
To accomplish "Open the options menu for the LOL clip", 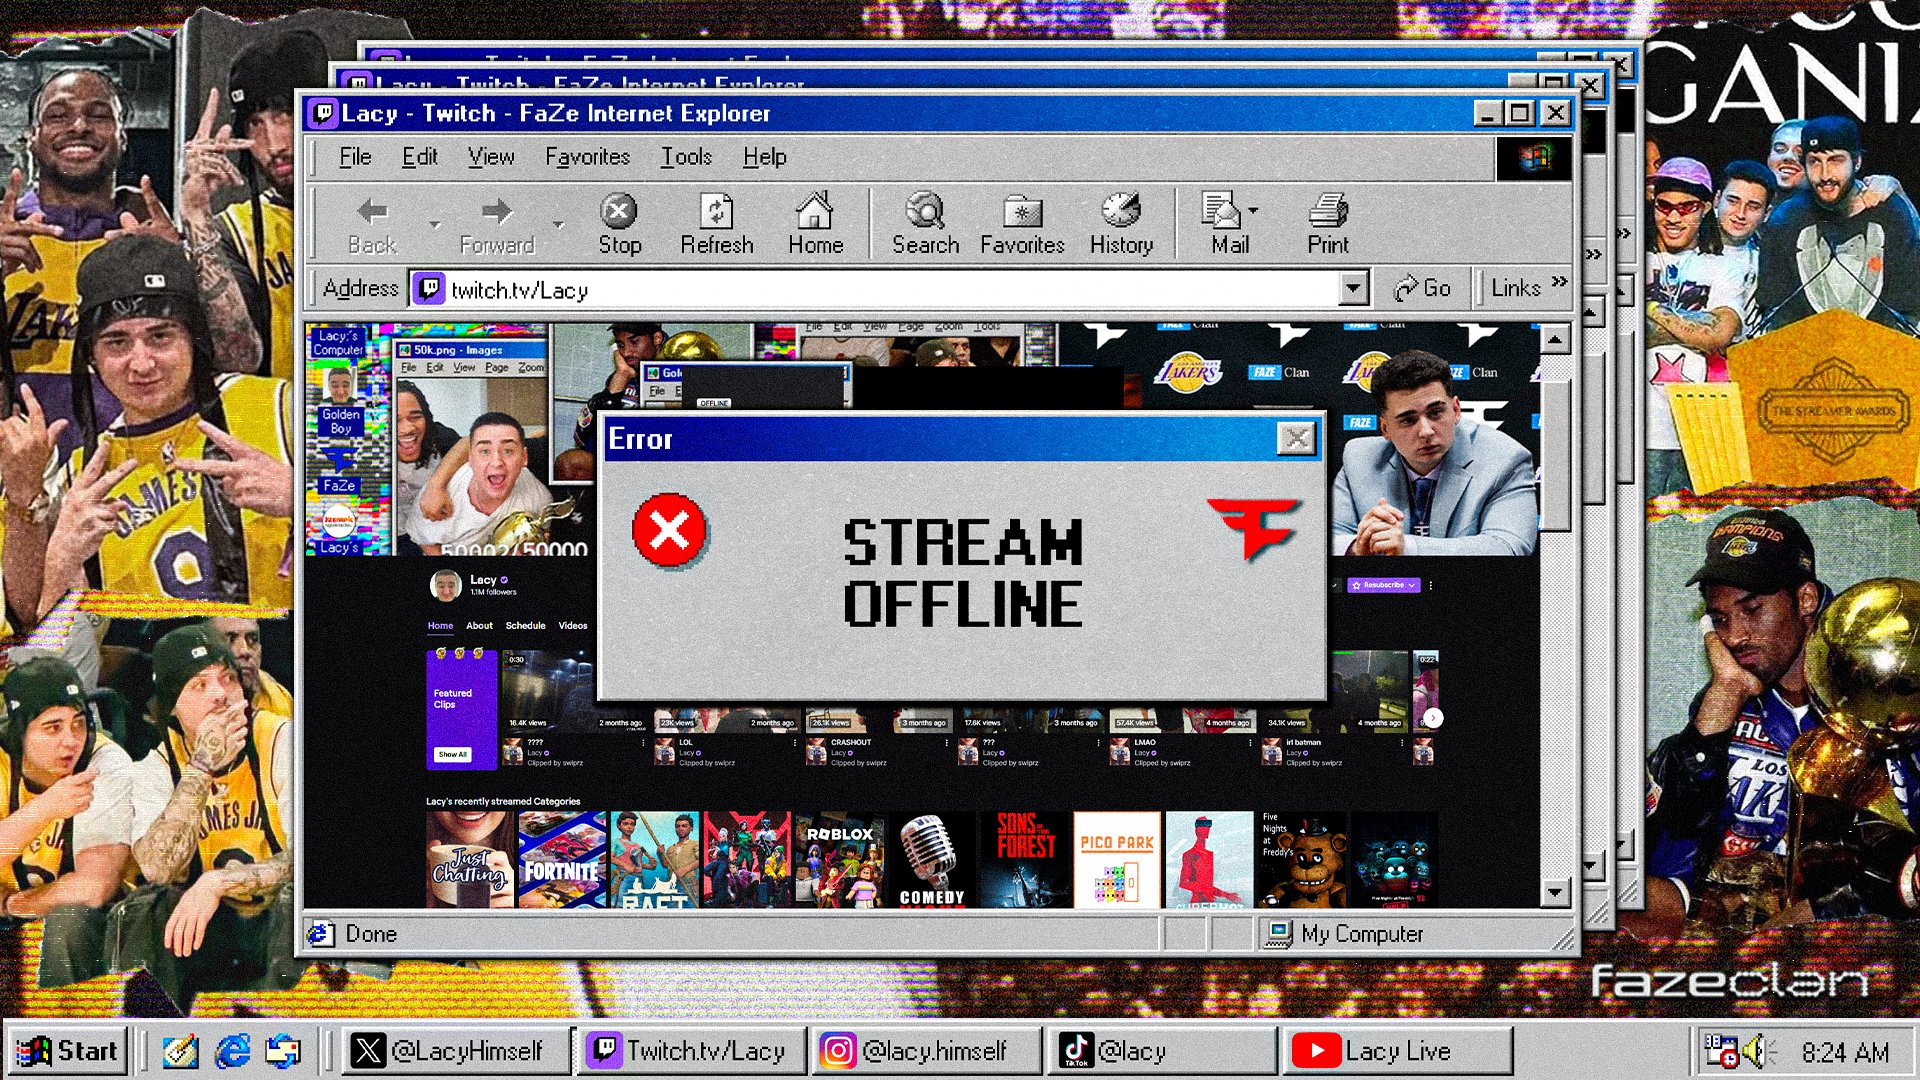I will tap(795, 743).
